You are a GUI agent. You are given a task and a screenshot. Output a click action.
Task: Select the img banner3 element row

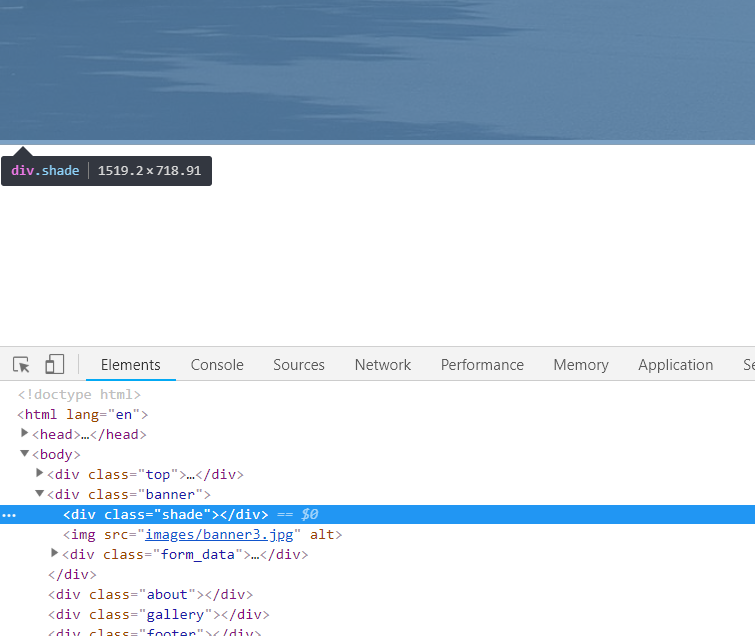[202, 534]
